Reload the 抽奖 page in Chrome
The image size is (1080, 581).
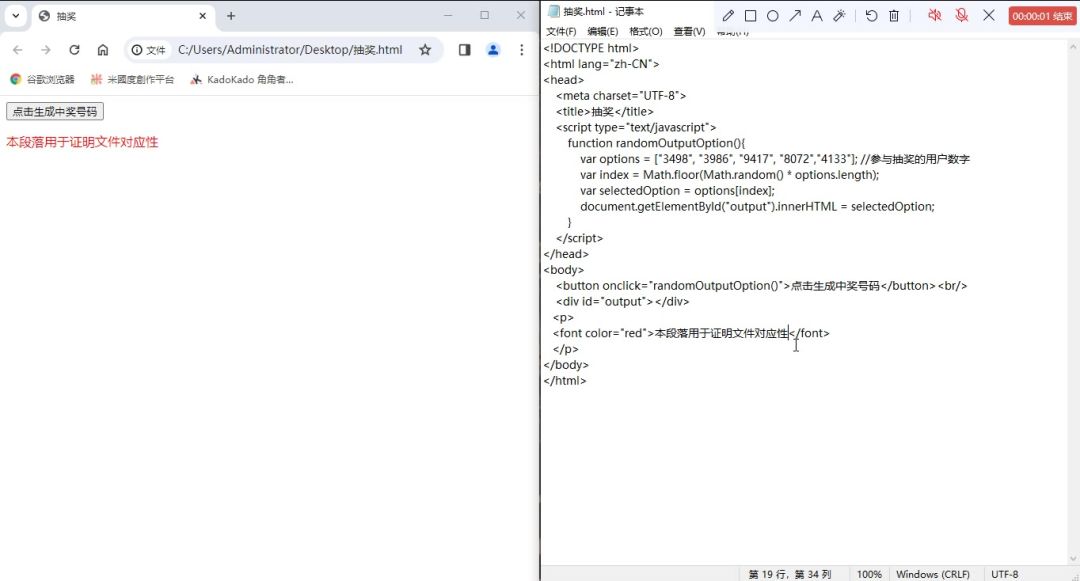pyautogui.click(x=74, y=50)
